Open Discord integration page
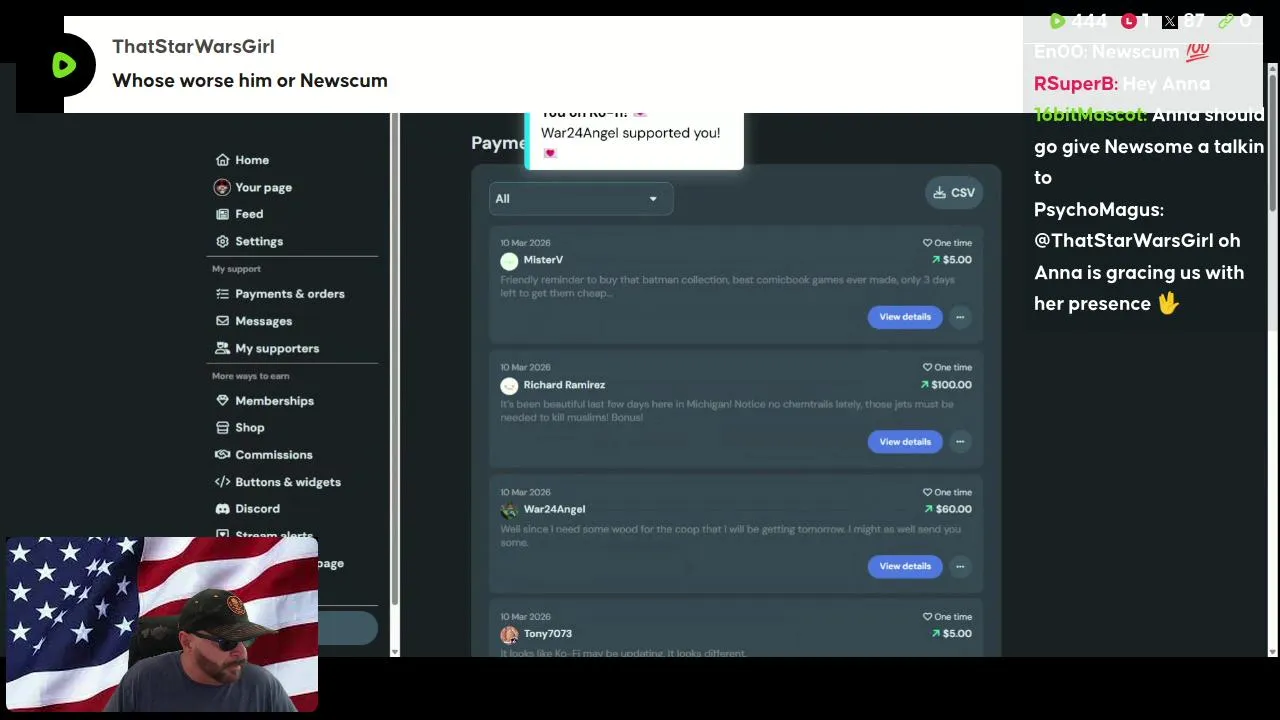 pos(247,509)
